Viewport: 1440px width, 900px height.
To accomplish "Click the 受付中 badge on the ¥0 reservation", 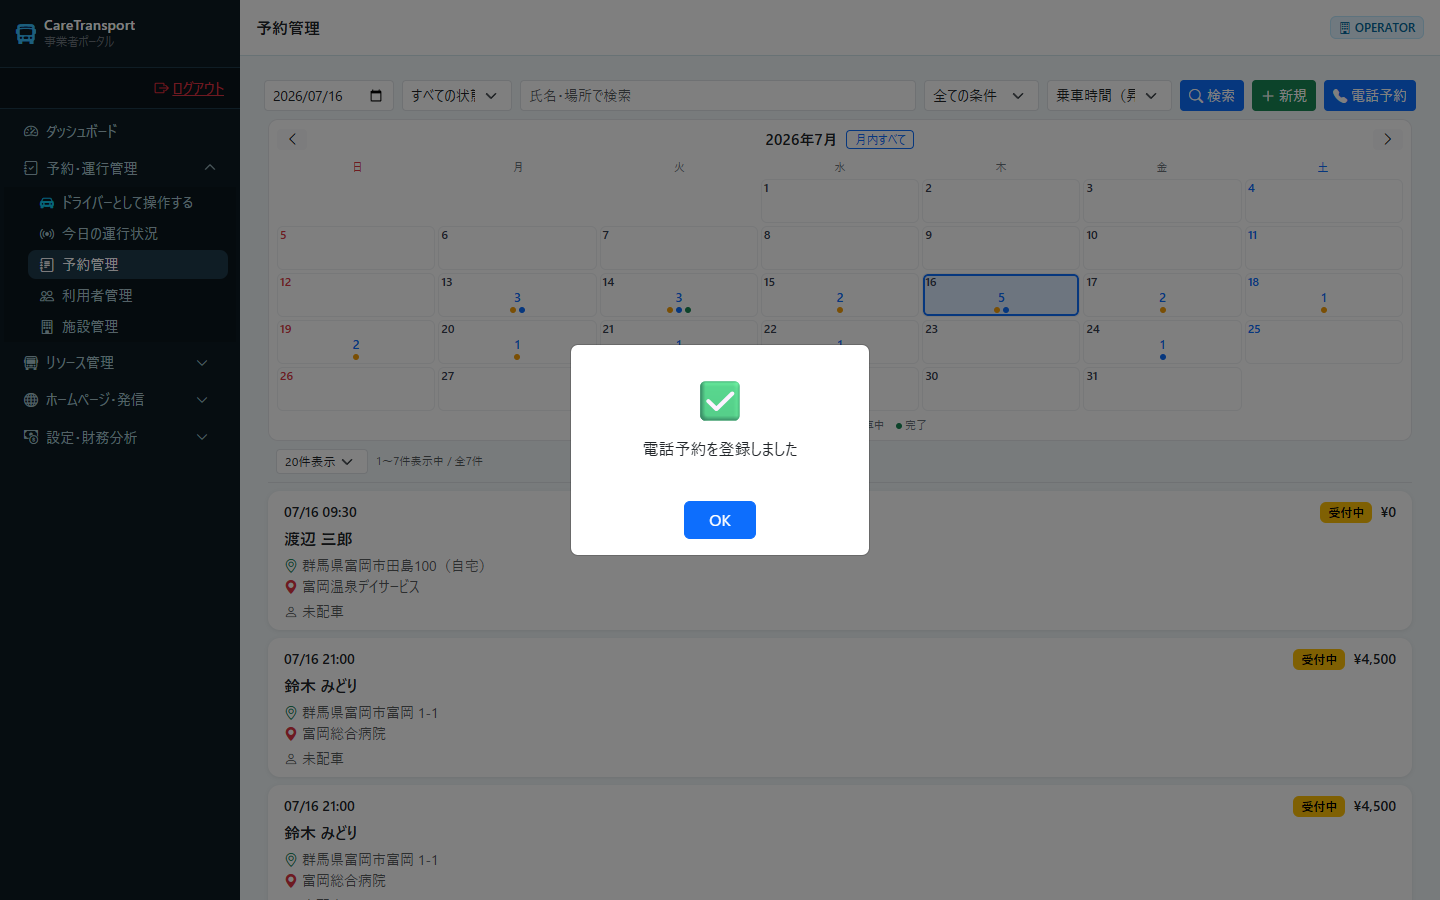I will tap(1346, 512).
